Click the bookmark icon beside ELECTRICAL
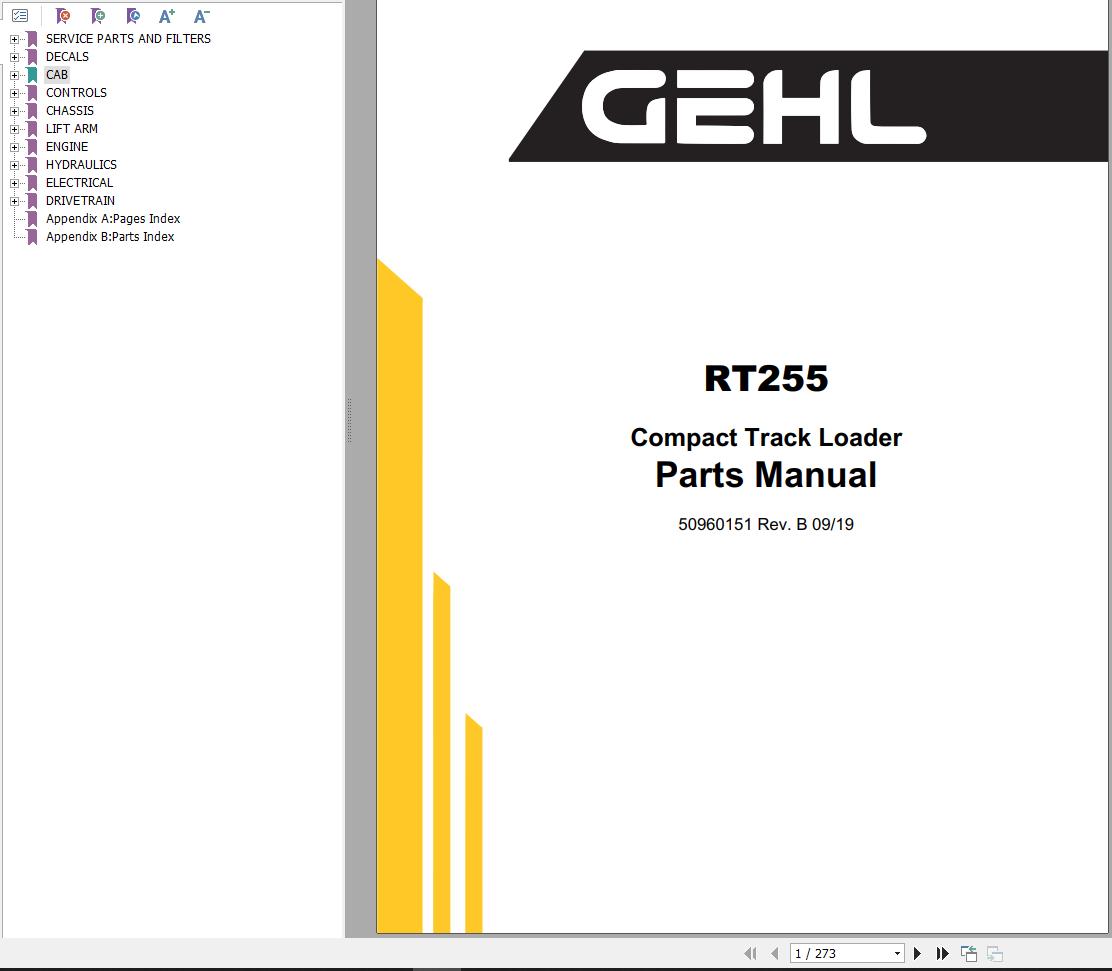This screenshot has width=1112, height=971. tap(32, 184)
